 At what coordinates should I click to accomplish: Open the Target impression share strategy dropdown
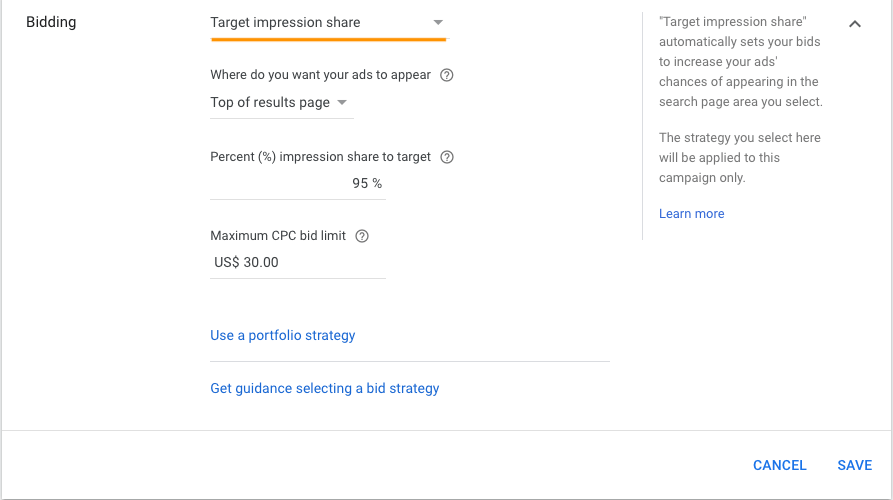[x=329, y=23]
